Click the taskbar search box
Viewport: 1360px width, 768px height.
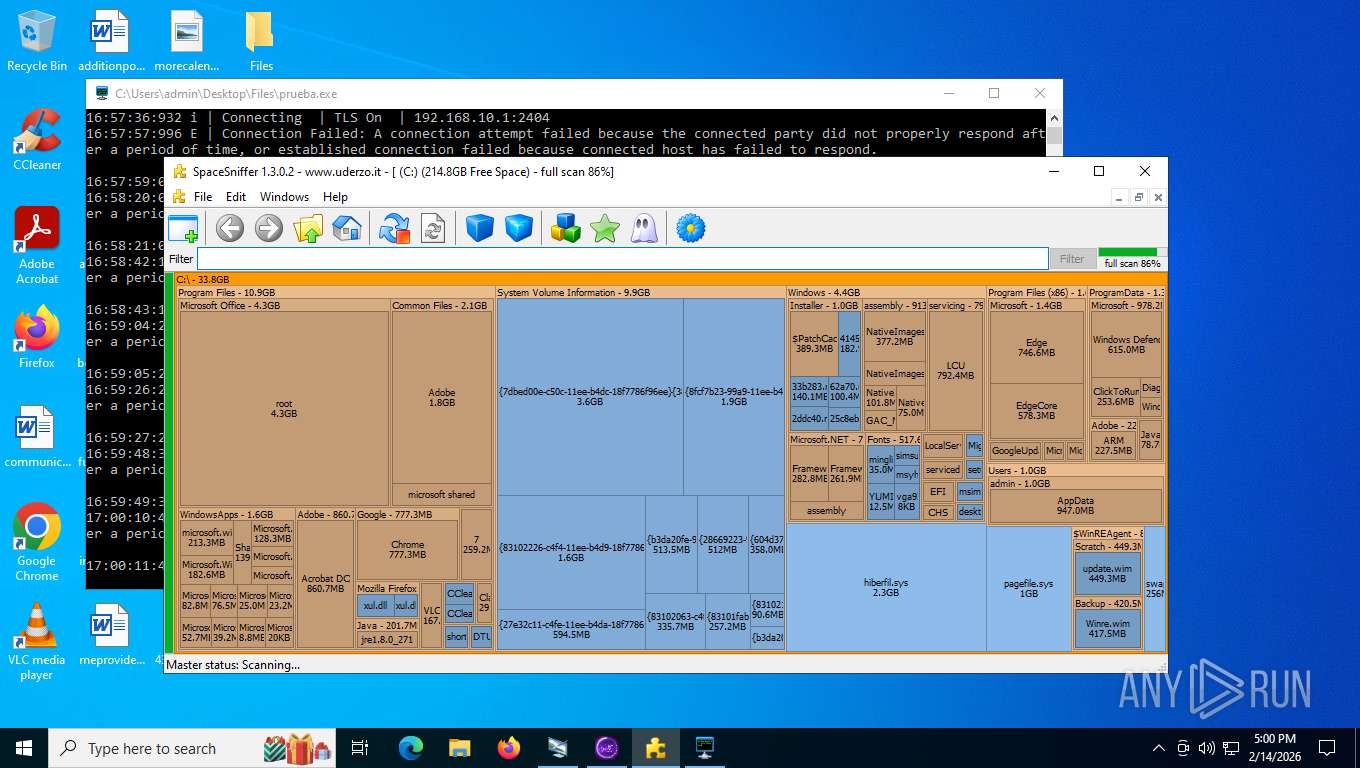pos(193,748)
